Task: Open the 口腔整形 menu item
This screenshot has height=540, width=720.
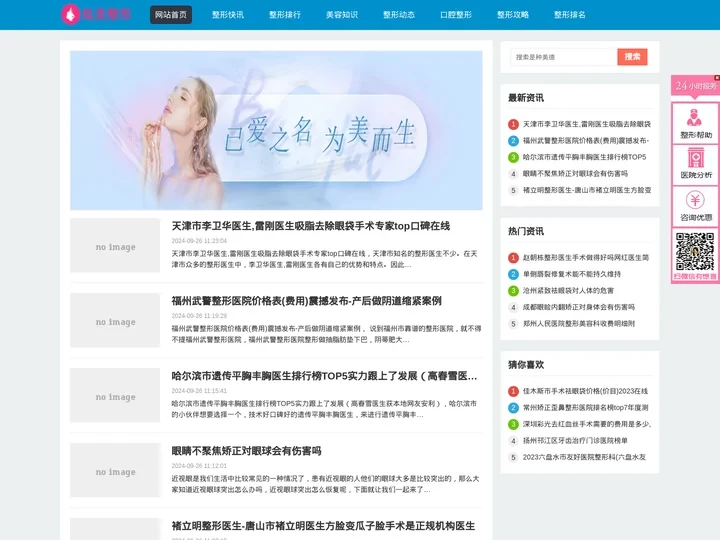Action: pyautogui.click(x=456, y=15)
